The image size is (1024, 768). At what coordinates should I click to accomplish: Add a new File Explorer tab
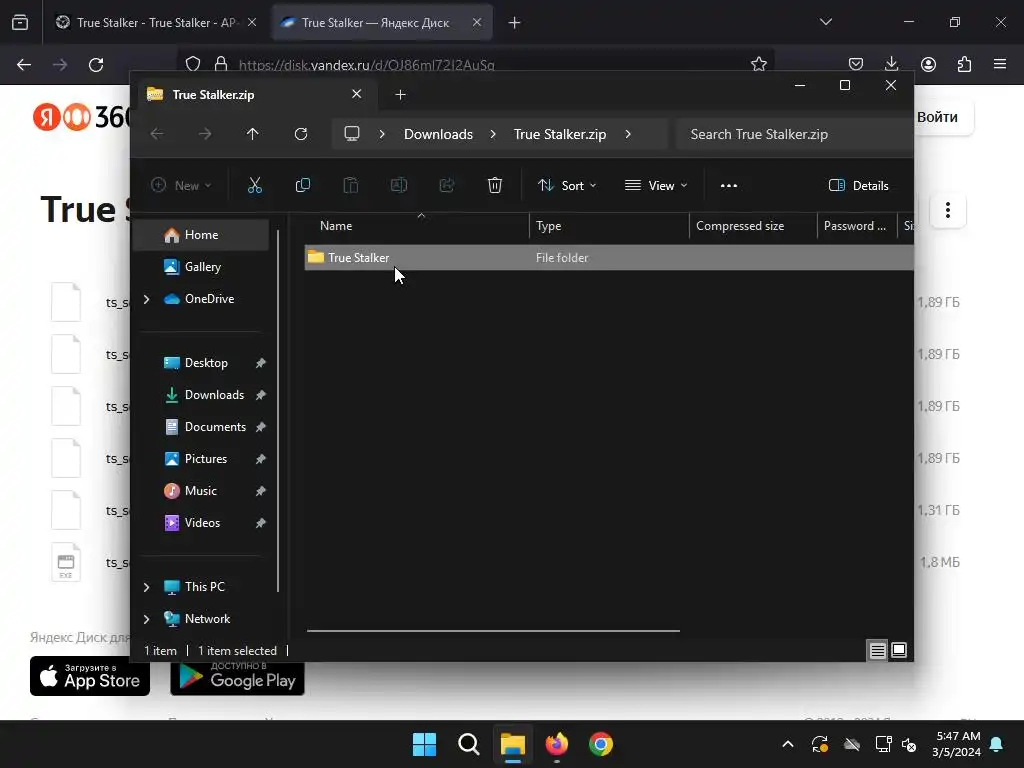pos(400,95)
